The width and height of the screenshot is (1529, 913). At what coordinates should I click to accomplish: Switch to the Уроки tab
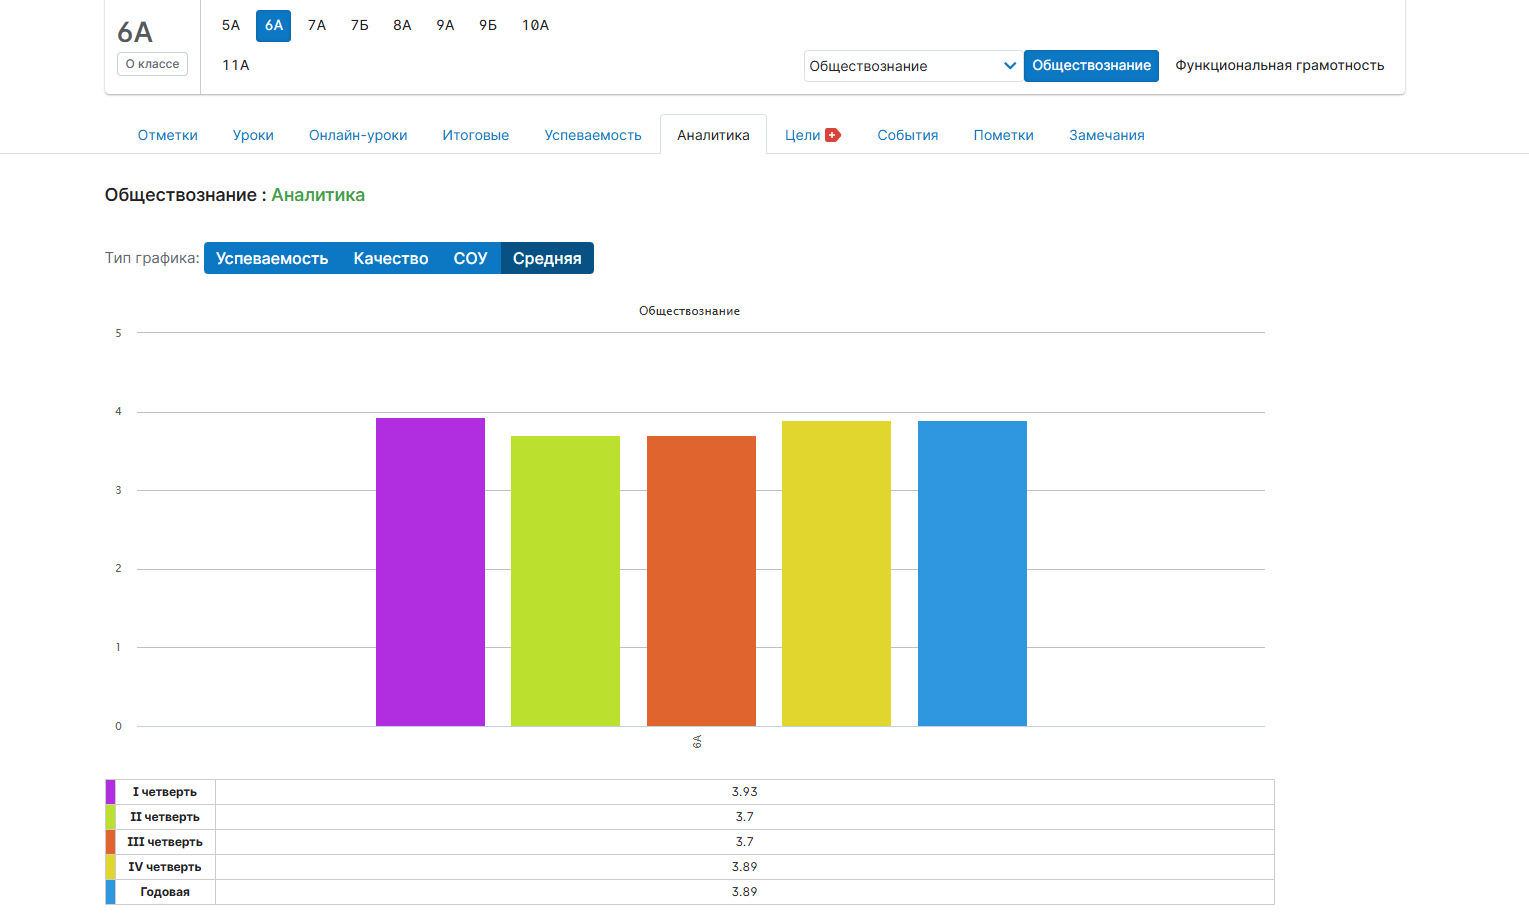click(253, 135)
